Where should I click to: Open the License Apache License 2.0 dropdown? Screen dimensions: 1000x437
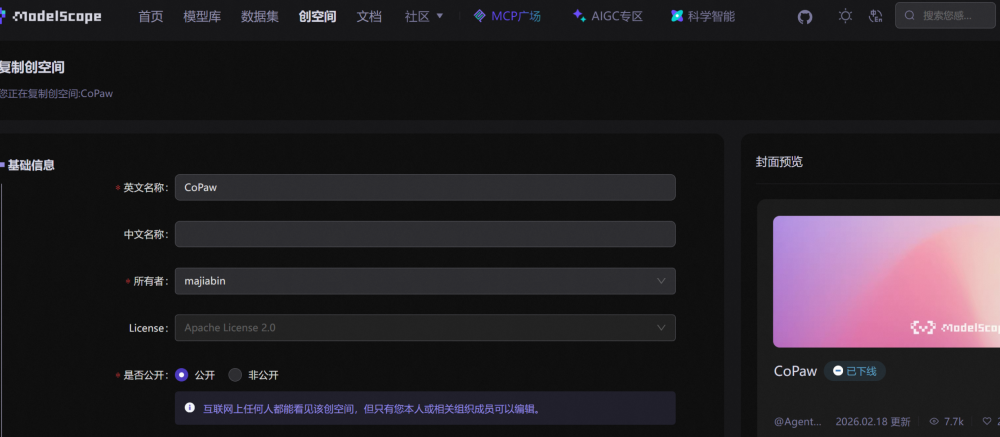425,327
